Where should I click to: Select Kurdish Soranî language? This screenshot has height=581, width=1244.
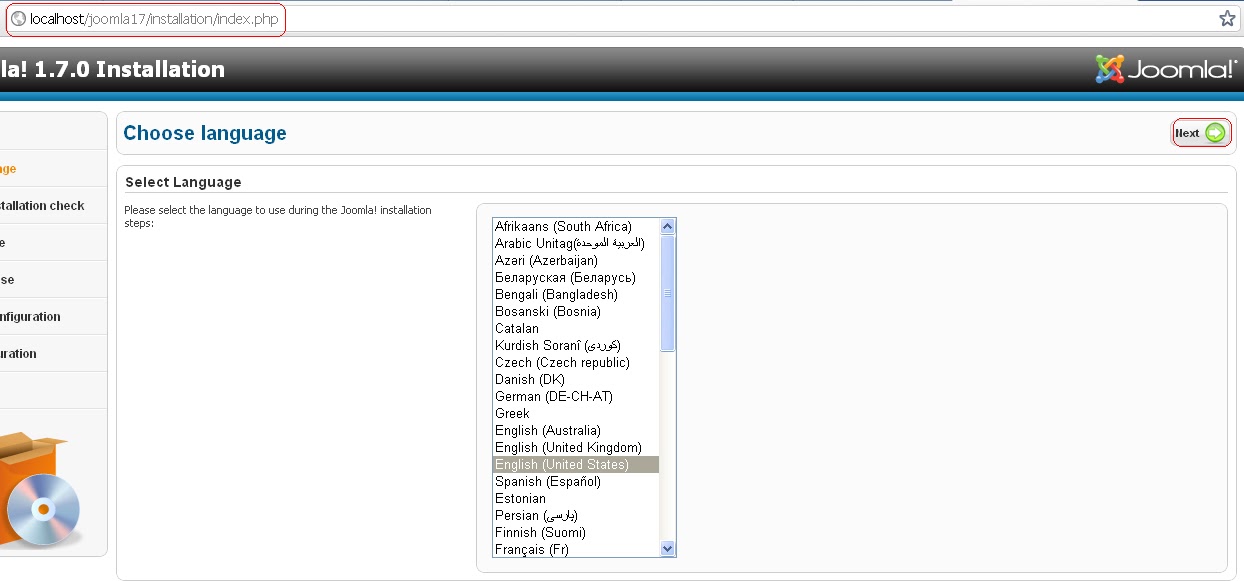tap(576, 346)
